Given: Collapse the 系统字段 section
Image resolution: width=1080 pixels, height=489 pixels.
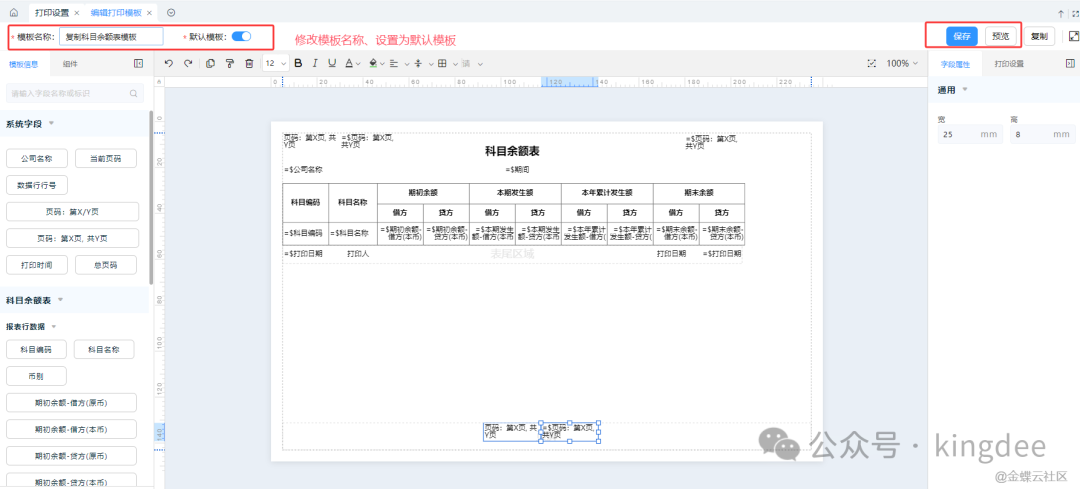Looking at the screenshot, I should point(51,124).
